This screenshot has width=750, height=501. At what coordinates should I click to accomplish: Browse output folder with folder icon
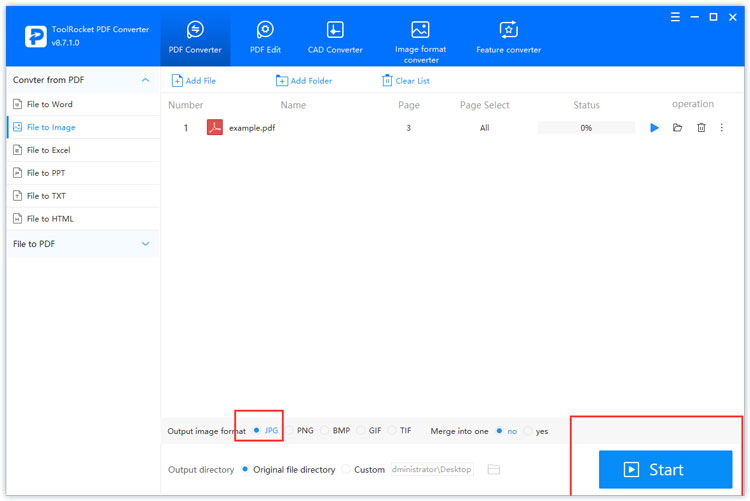tap(494, 469)
